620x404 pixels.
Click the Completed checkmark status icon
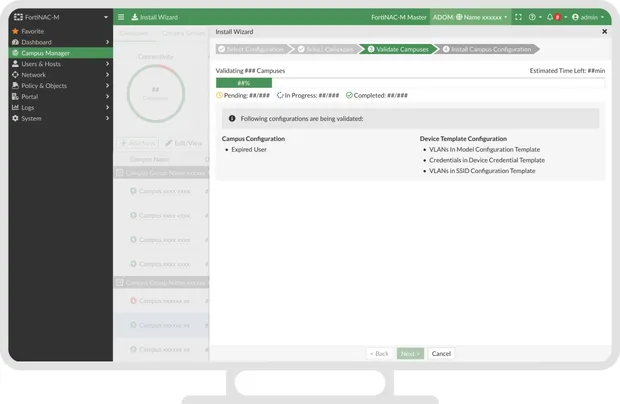(x=349, y=95)
